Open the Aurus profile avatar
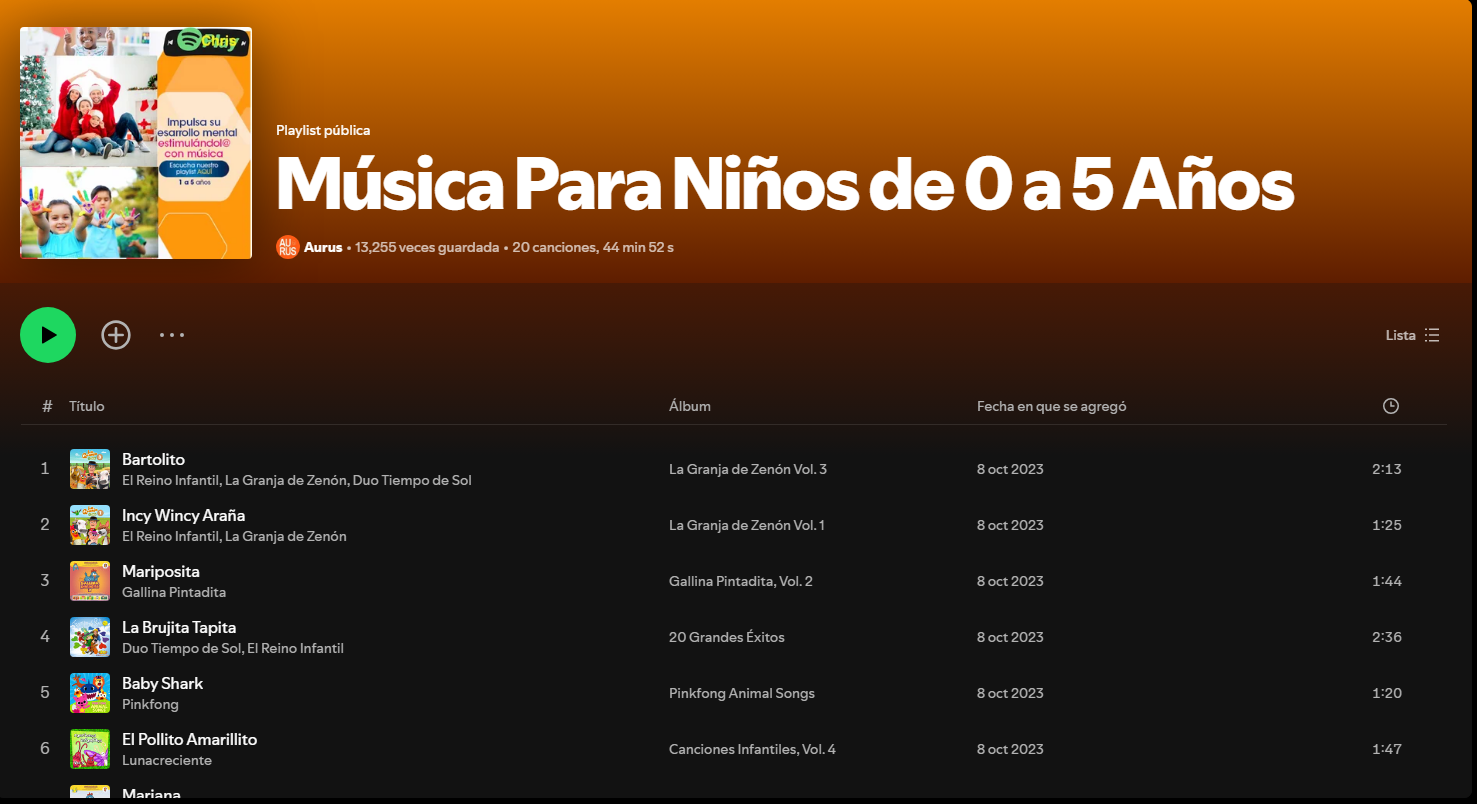Screen dimensions: 1477x804 [288, 247]
